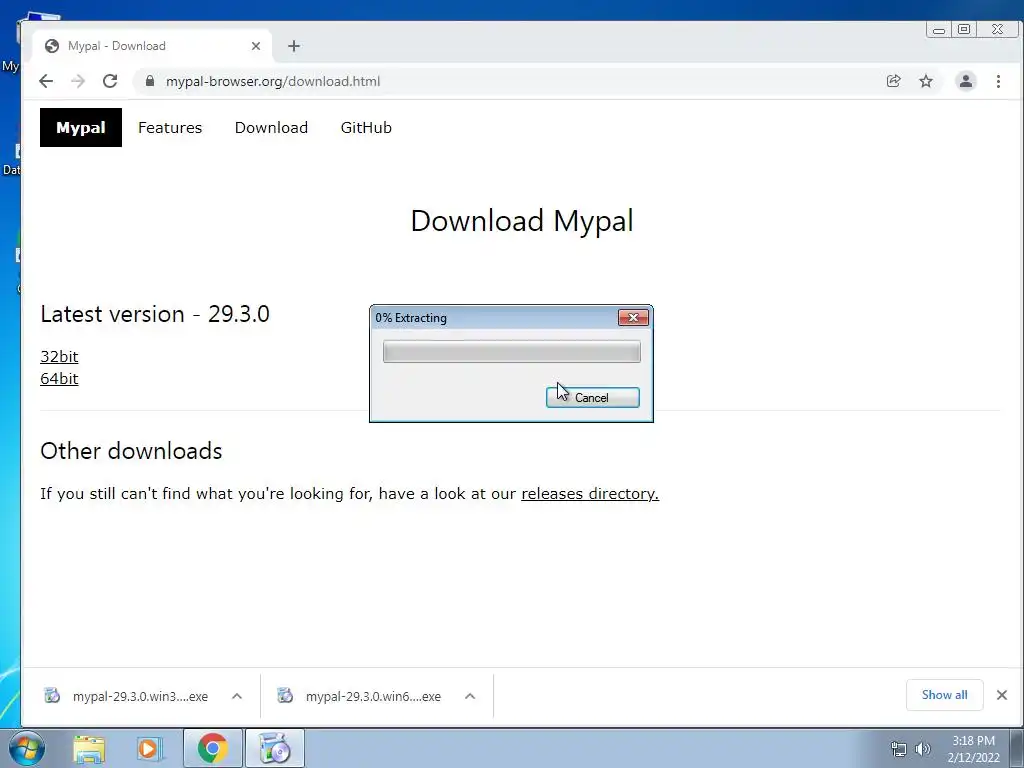Open the Windows Start menu

pyautogui.click(x=27, y=748)
